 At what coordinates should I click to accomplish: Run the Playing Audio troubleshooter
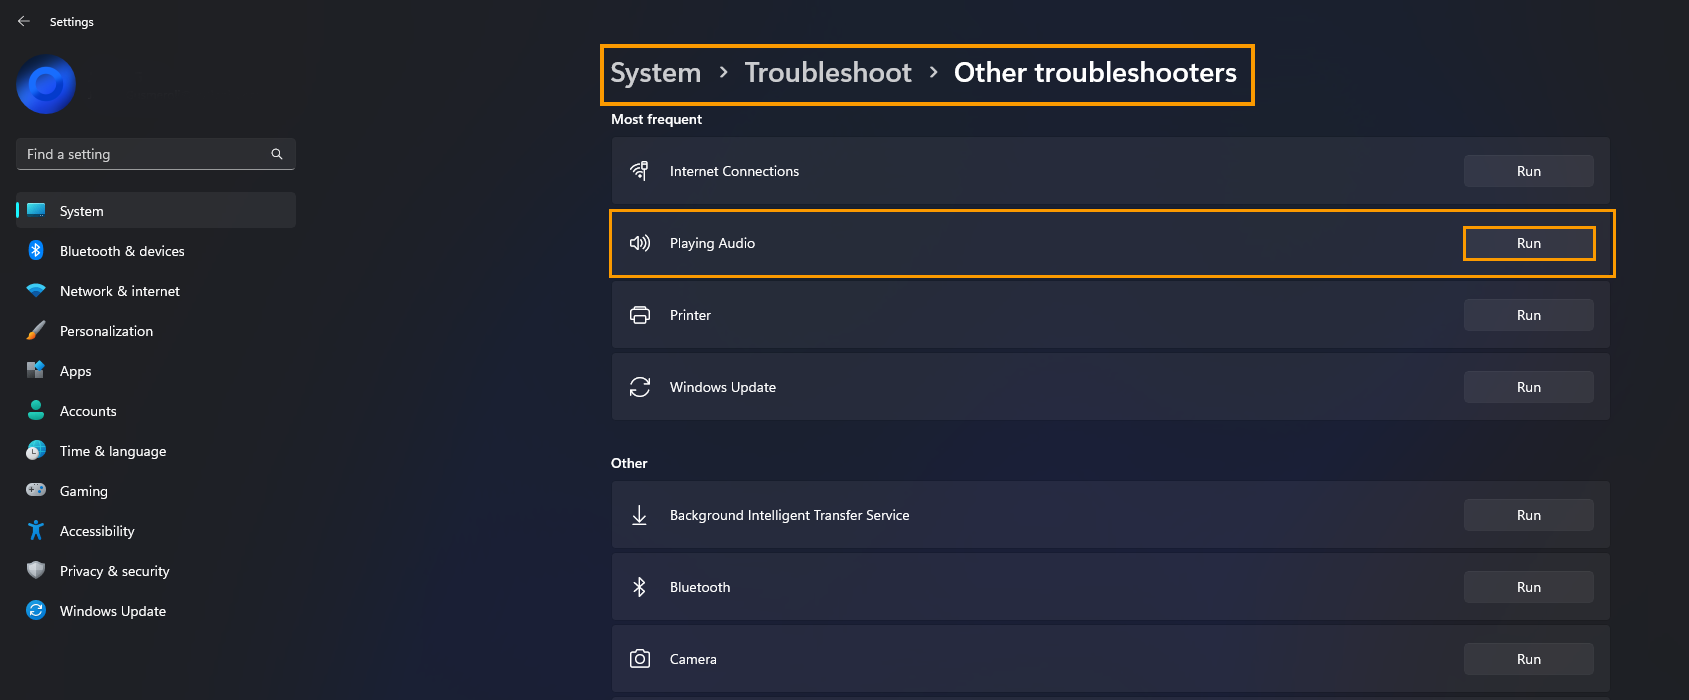tap(1528, 243)
